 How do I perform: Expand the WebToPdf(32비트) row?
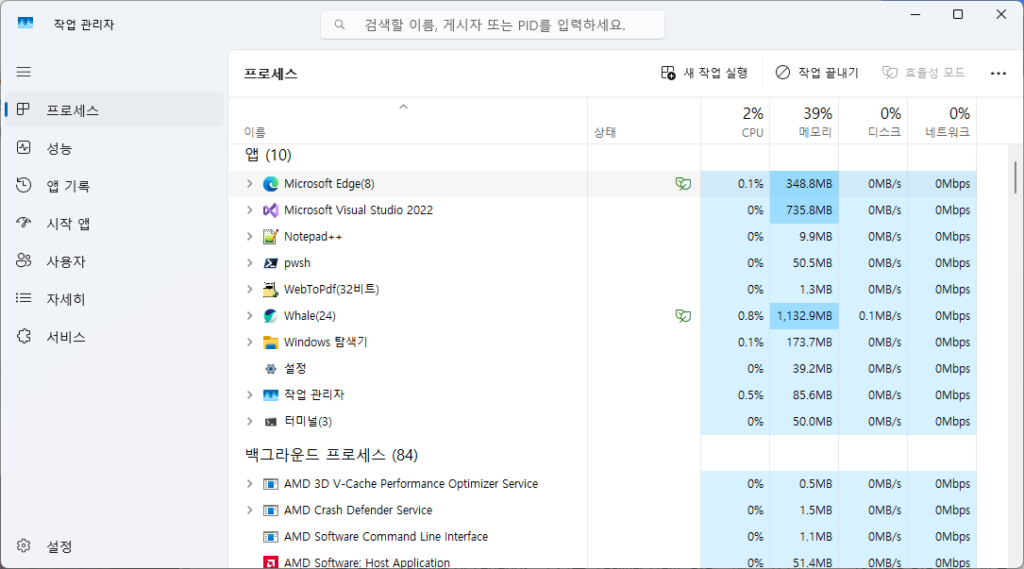249,289
